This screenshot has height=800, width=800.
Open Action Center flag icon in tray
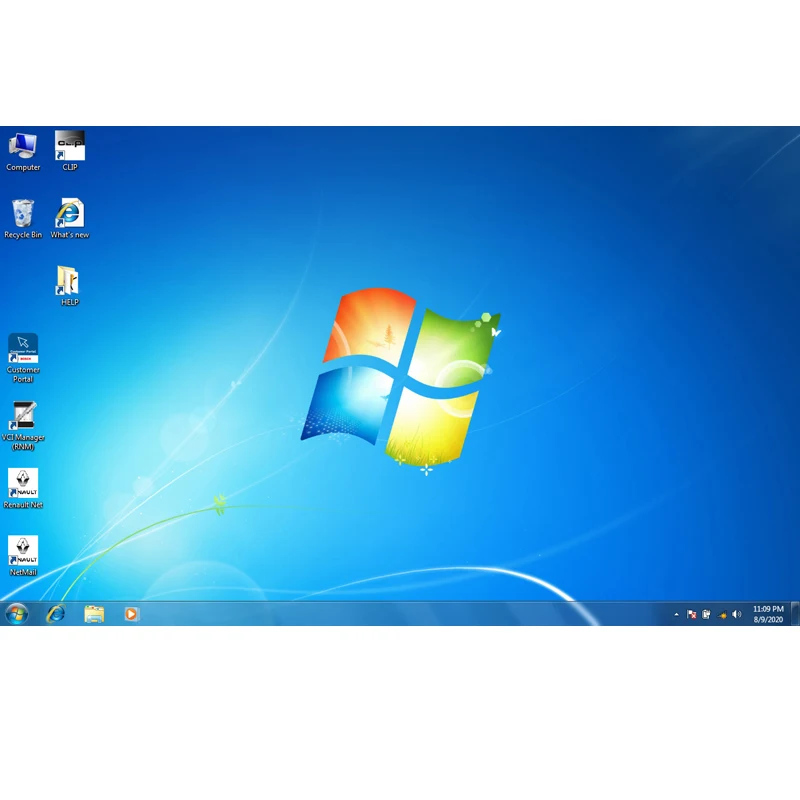(x=691, y=614)
